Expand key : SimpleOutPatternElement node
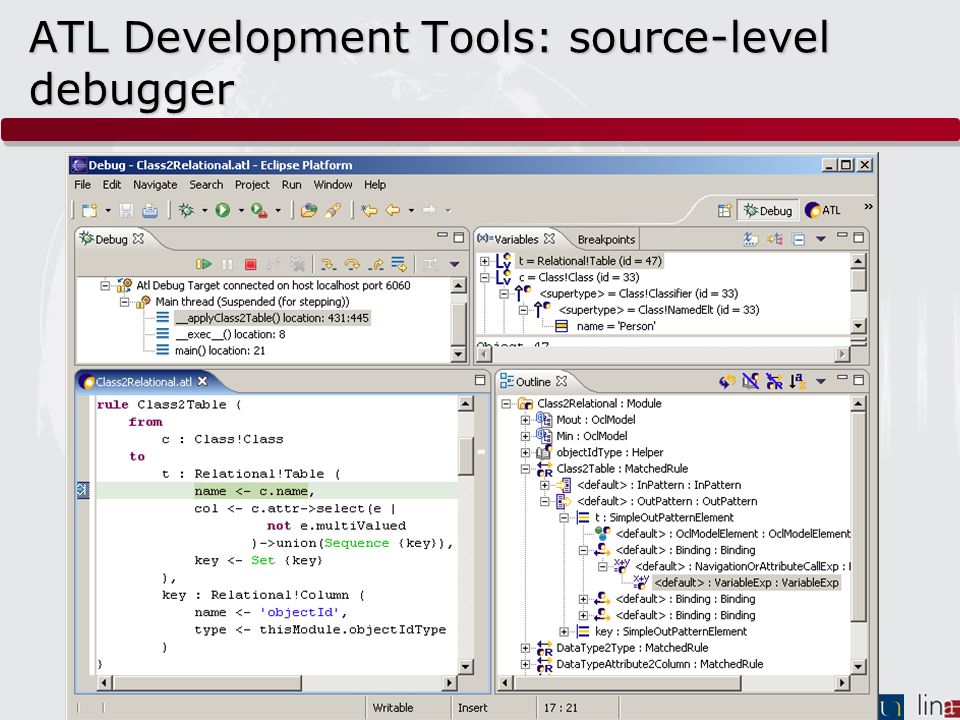This screenshot has width=960, height=720. (x=564, y=631)
